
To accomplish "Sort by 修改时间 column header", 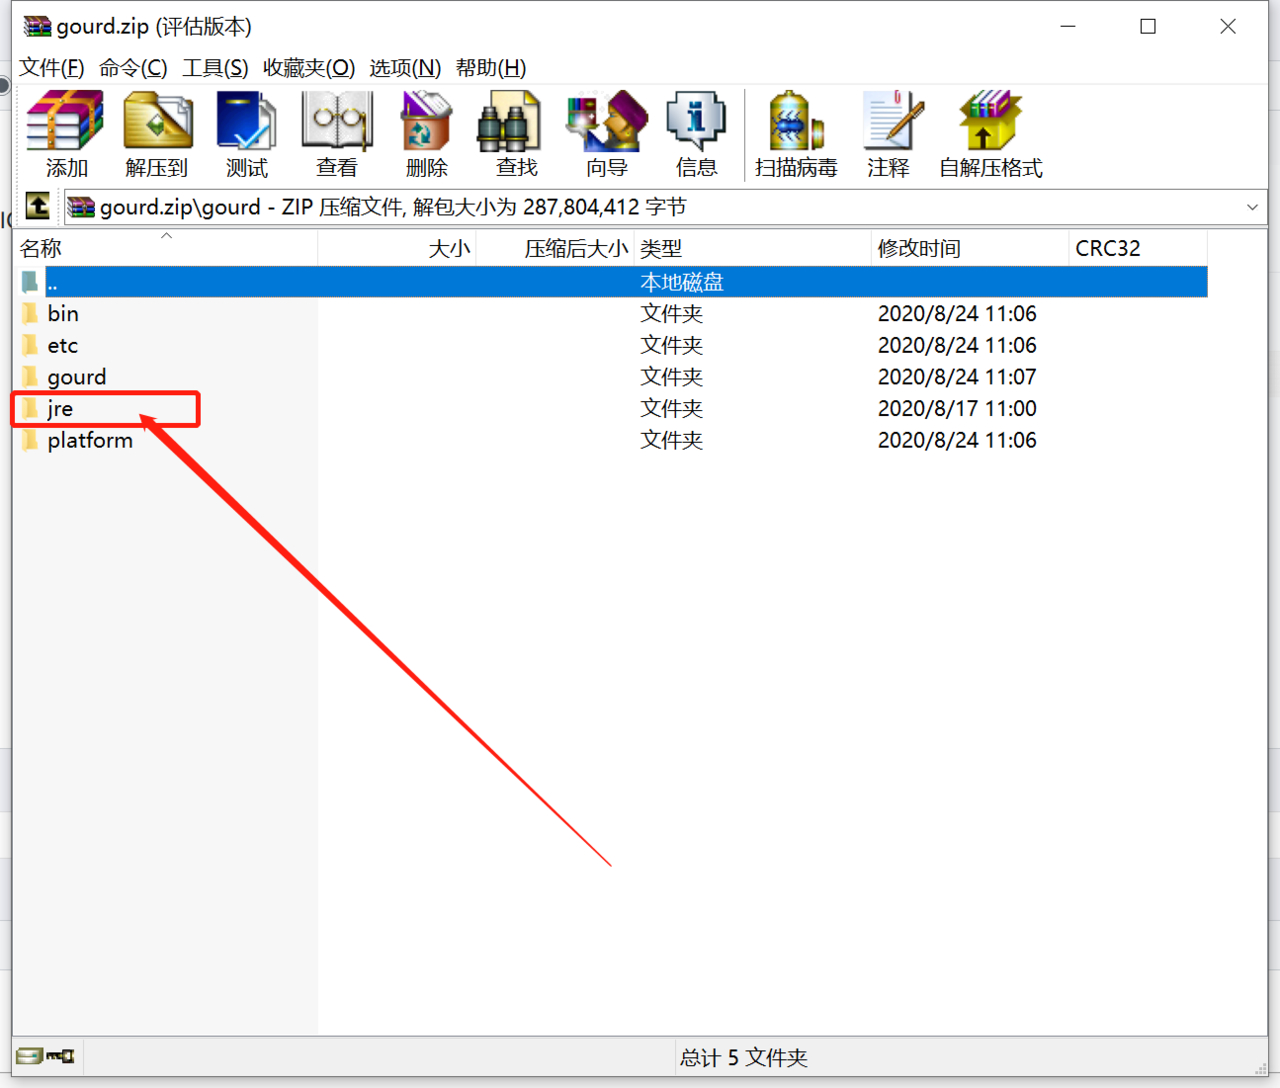I will click(x=970, y=248).
